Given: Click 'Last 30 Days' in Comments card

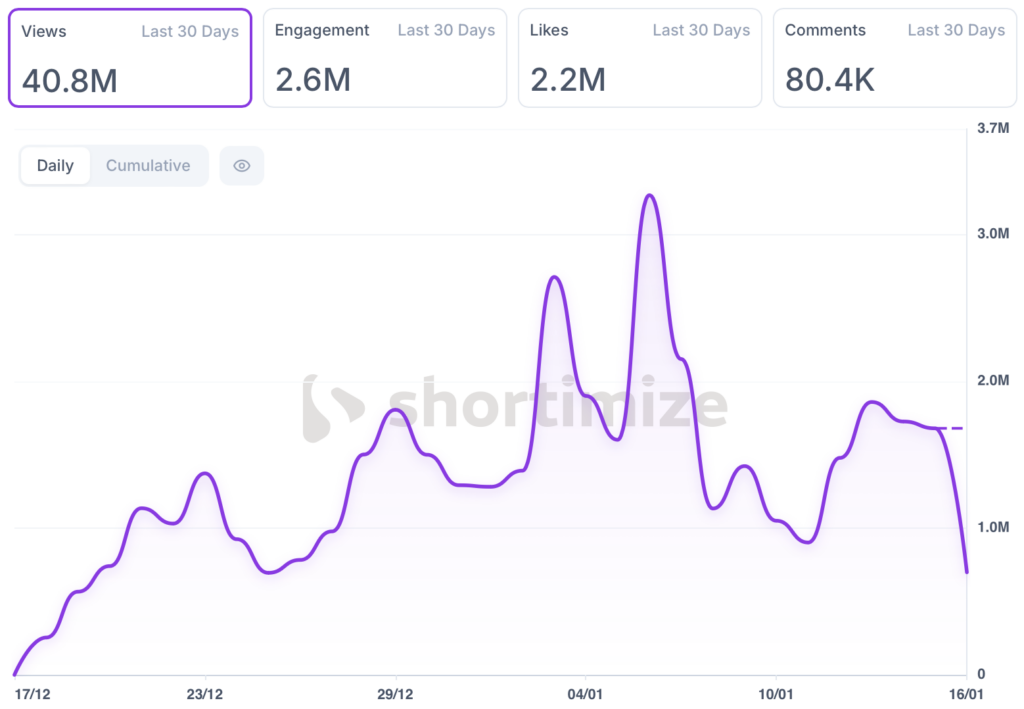Looking at the screenshot, I should [956, 31].
